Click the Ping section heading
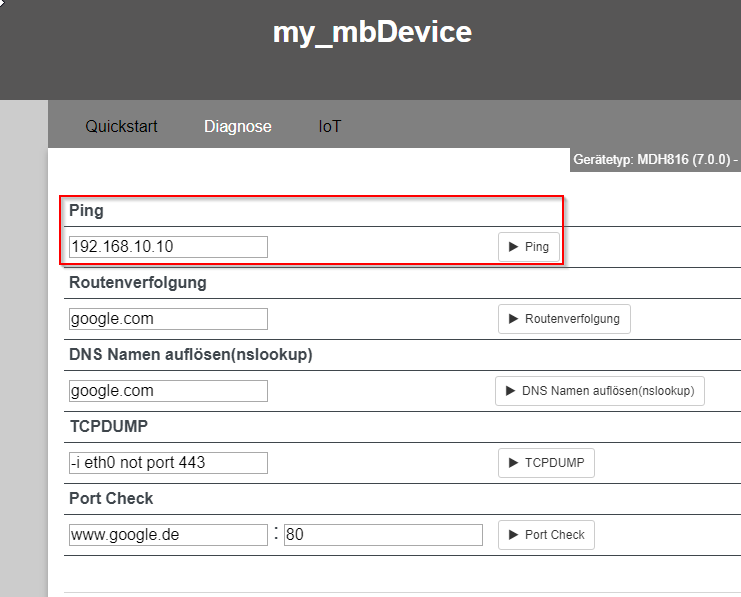This screenshot has width=741, height=597. point(86,210)
